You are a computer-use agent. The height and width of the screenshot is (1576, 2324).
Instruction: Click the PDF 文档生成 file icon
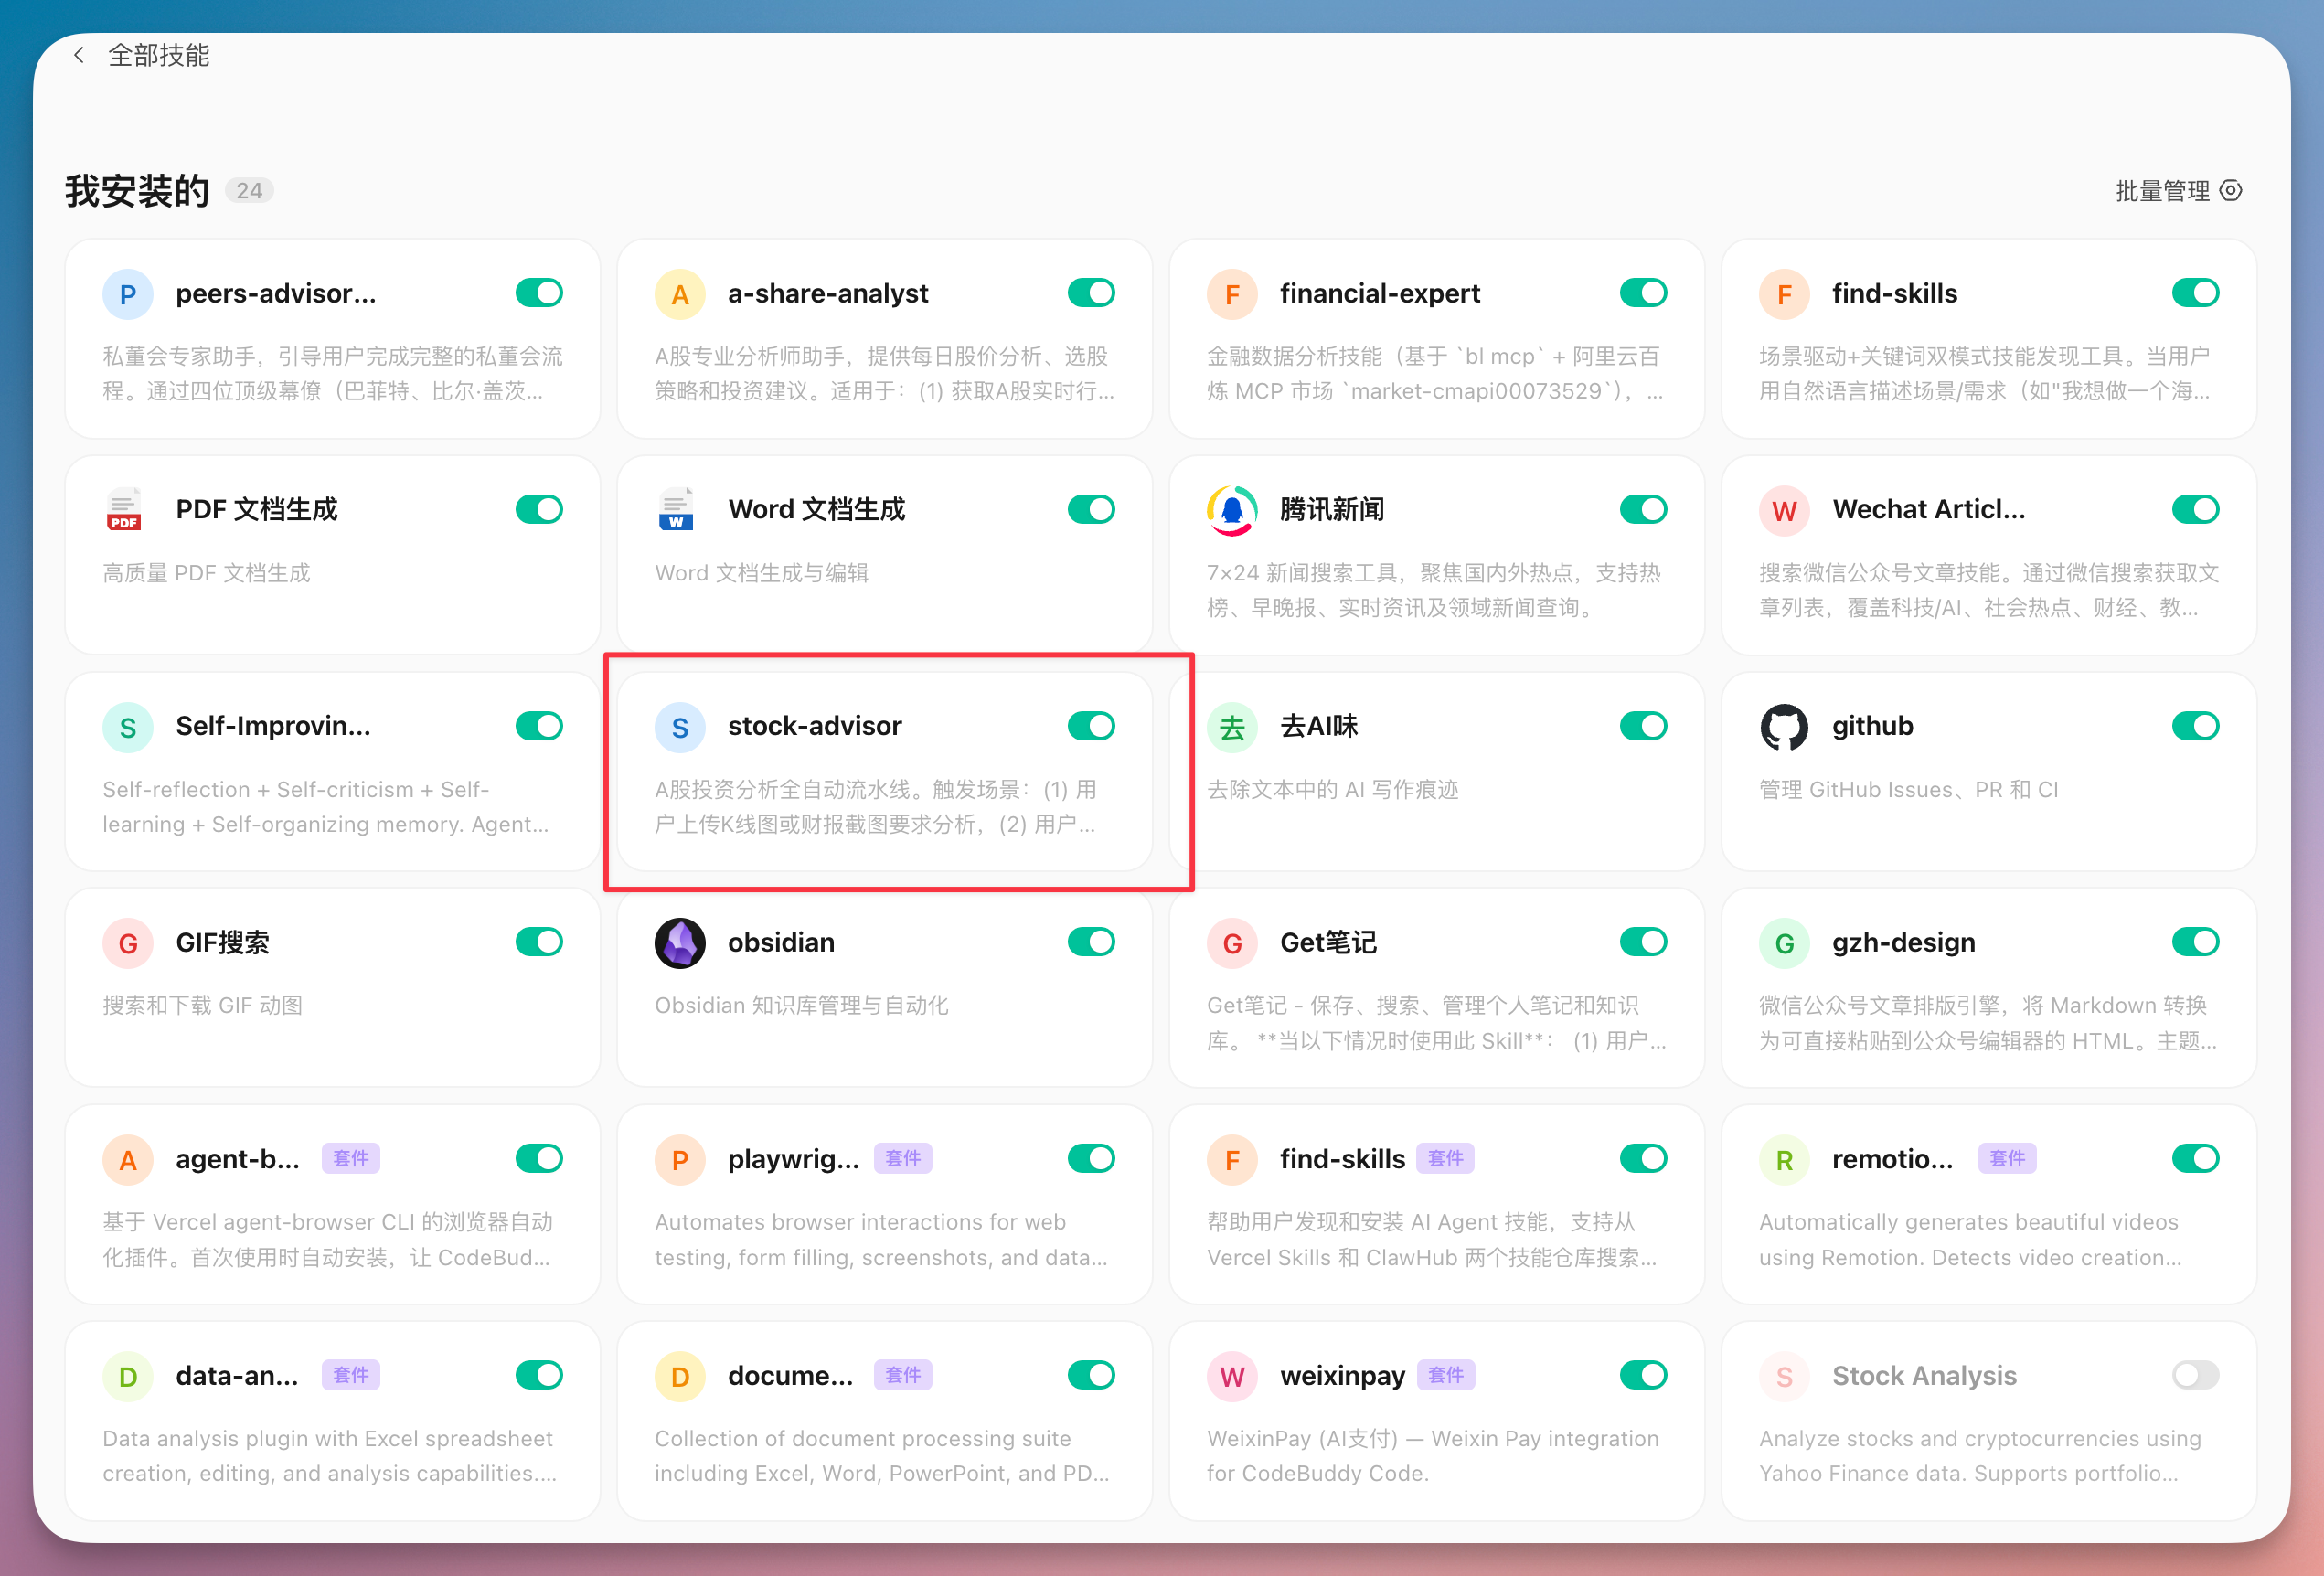[125, 510]
